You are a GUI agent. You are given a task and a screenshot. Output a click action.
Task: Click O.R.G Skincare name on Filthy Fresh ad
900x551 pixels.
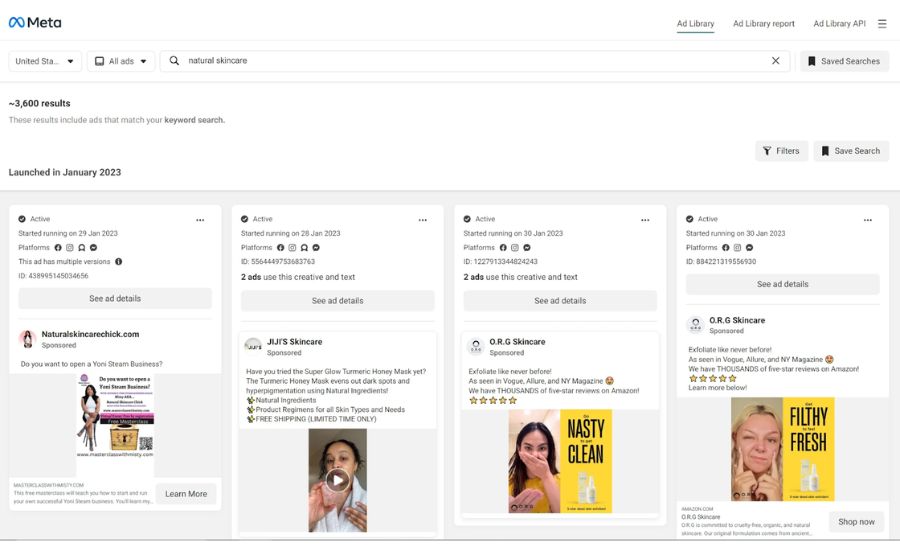pyautogui.click(x=737, y=320)
